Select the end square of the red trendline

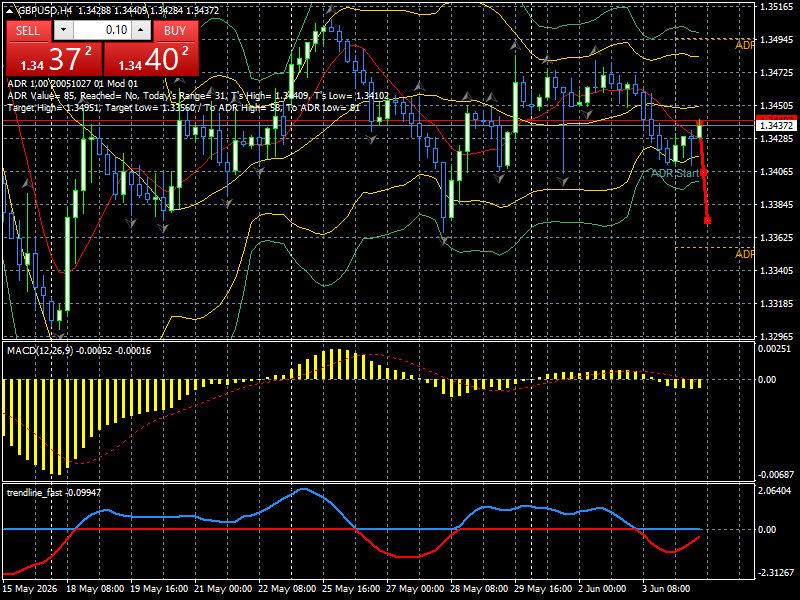[x=707, y=220]
